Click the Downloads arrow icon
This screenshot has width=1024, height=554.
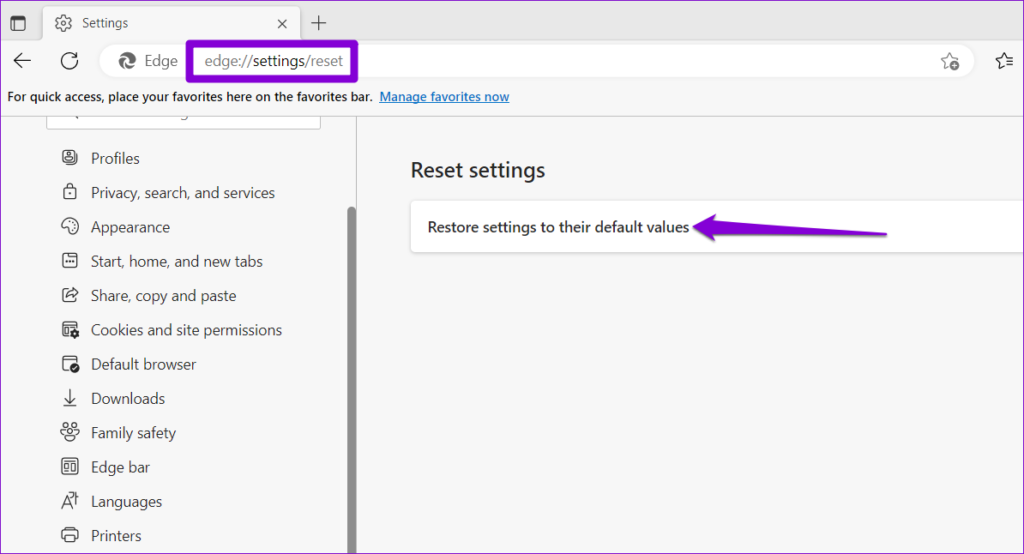point(70,398)
